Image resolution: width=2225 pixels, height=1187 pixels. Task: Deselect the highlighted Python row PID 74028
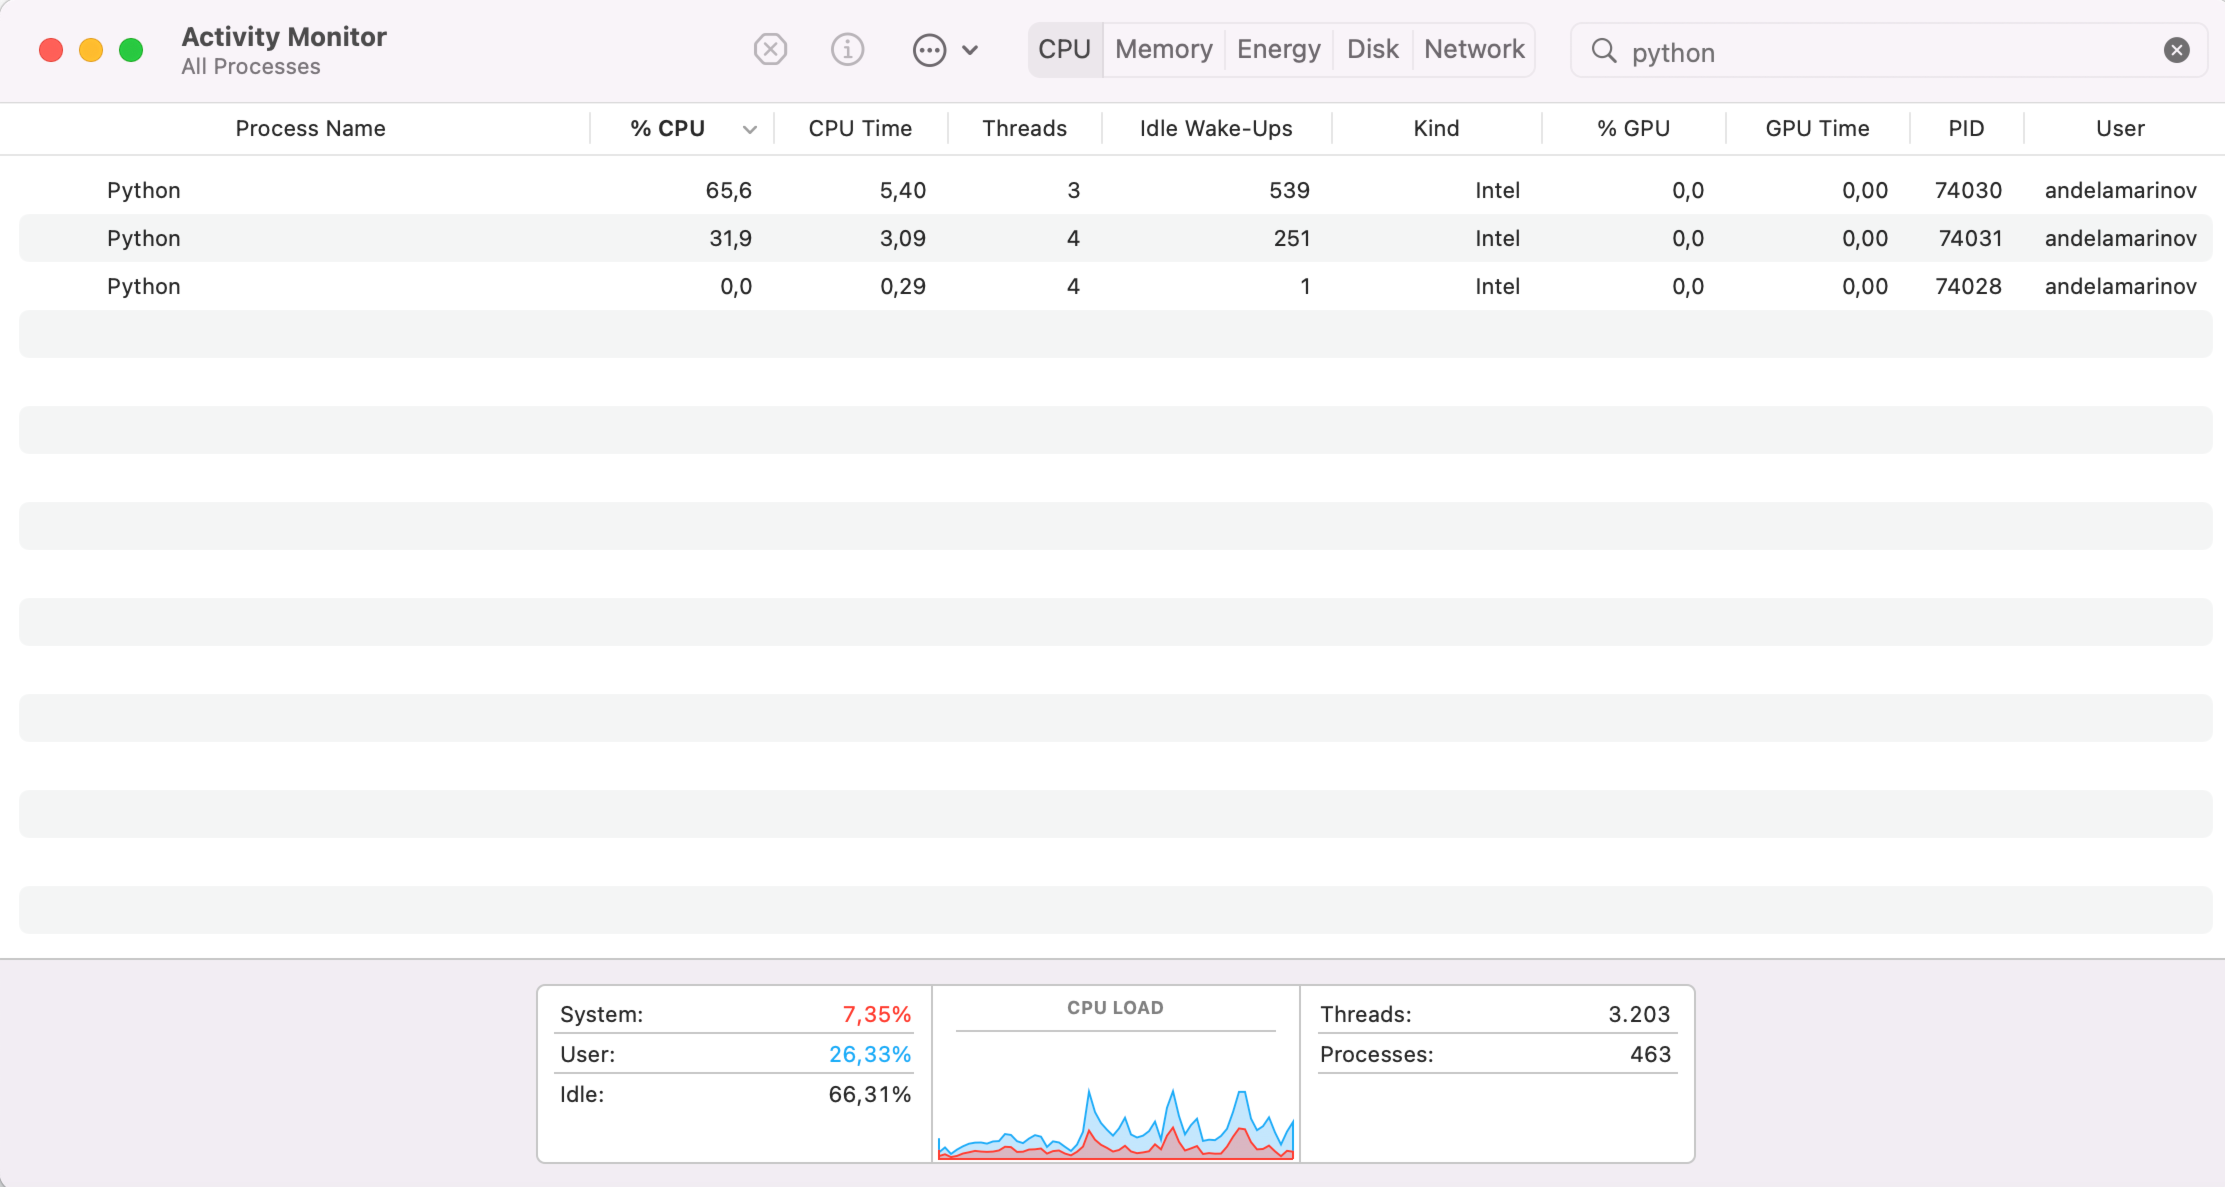700,286
